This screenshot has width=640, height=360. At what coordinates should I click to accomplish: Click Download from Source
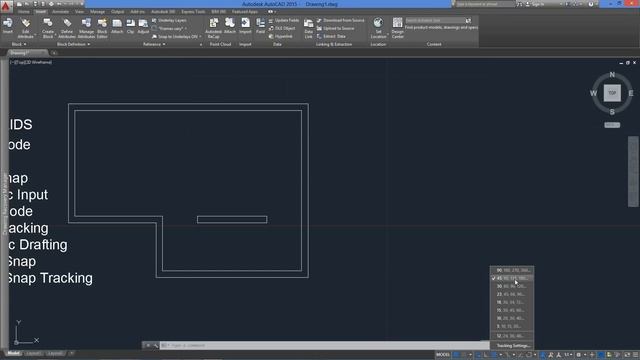340,20
